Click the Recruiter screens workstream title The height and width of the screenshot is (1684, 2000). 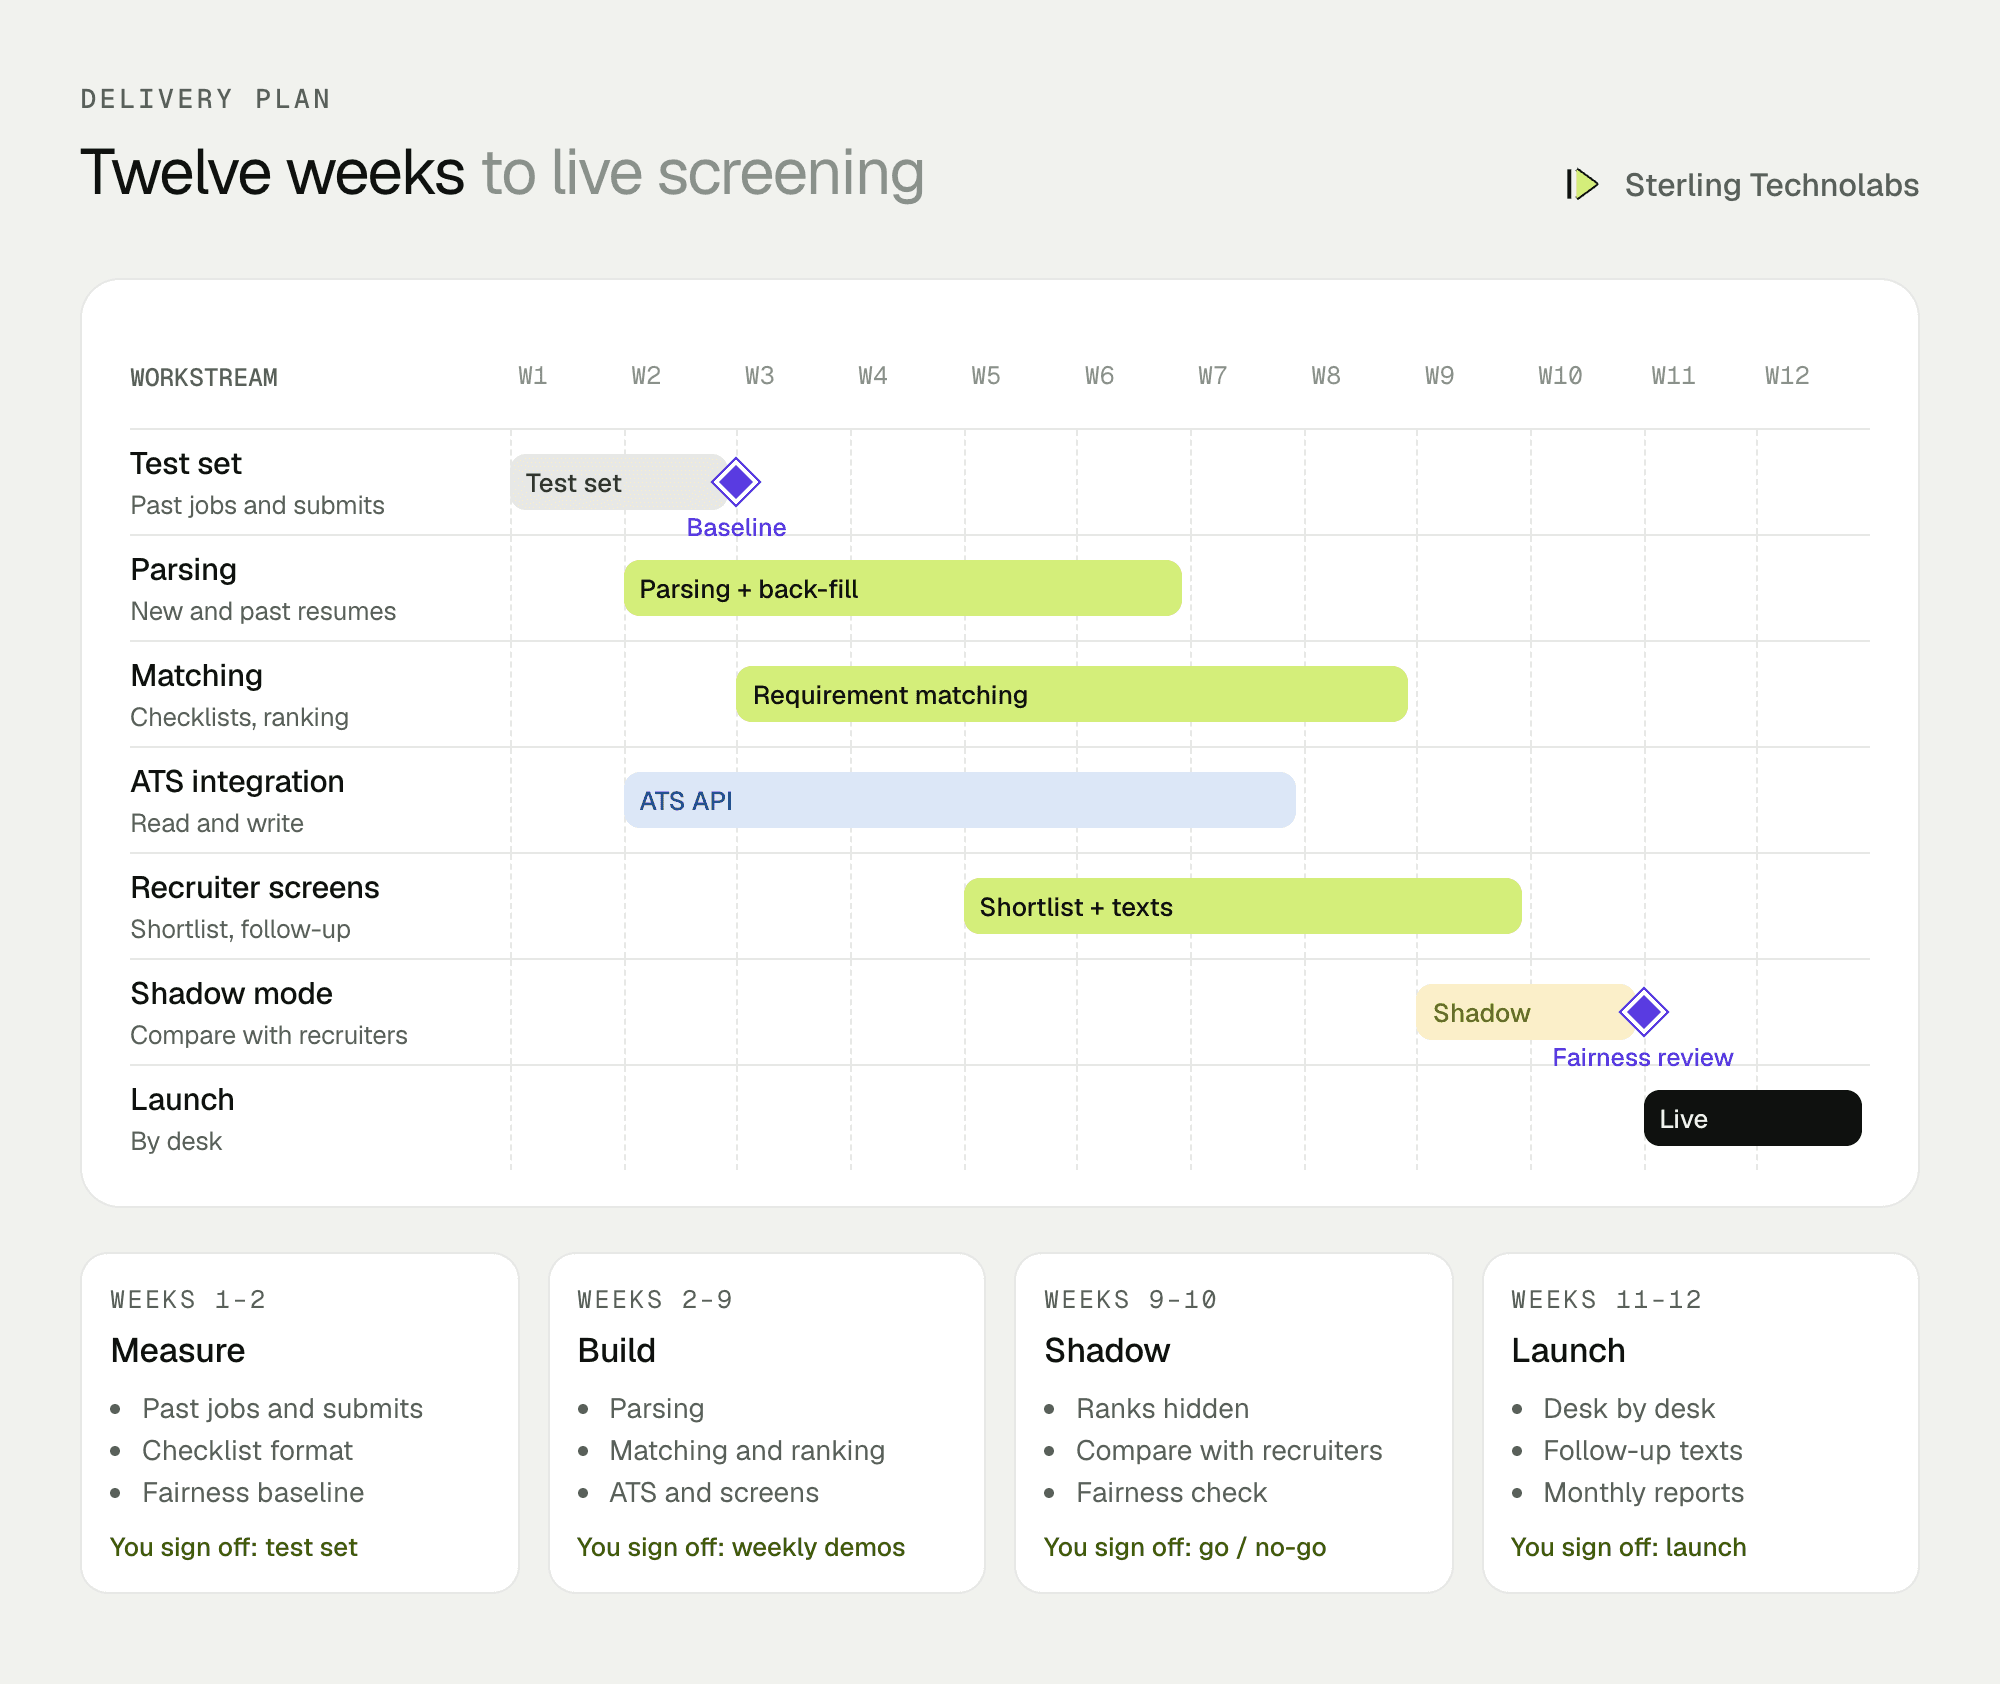coord(255,888)
